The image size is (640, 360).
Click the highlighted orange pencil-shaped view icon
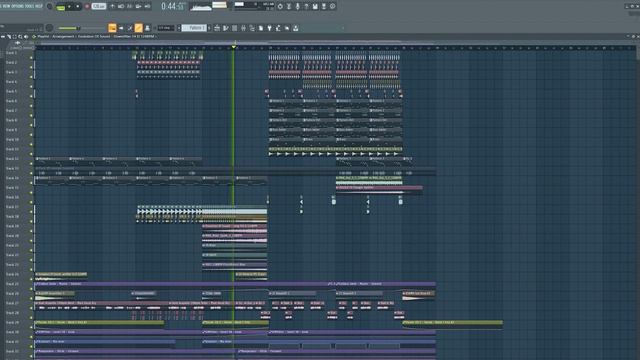[x=138, y=28]
